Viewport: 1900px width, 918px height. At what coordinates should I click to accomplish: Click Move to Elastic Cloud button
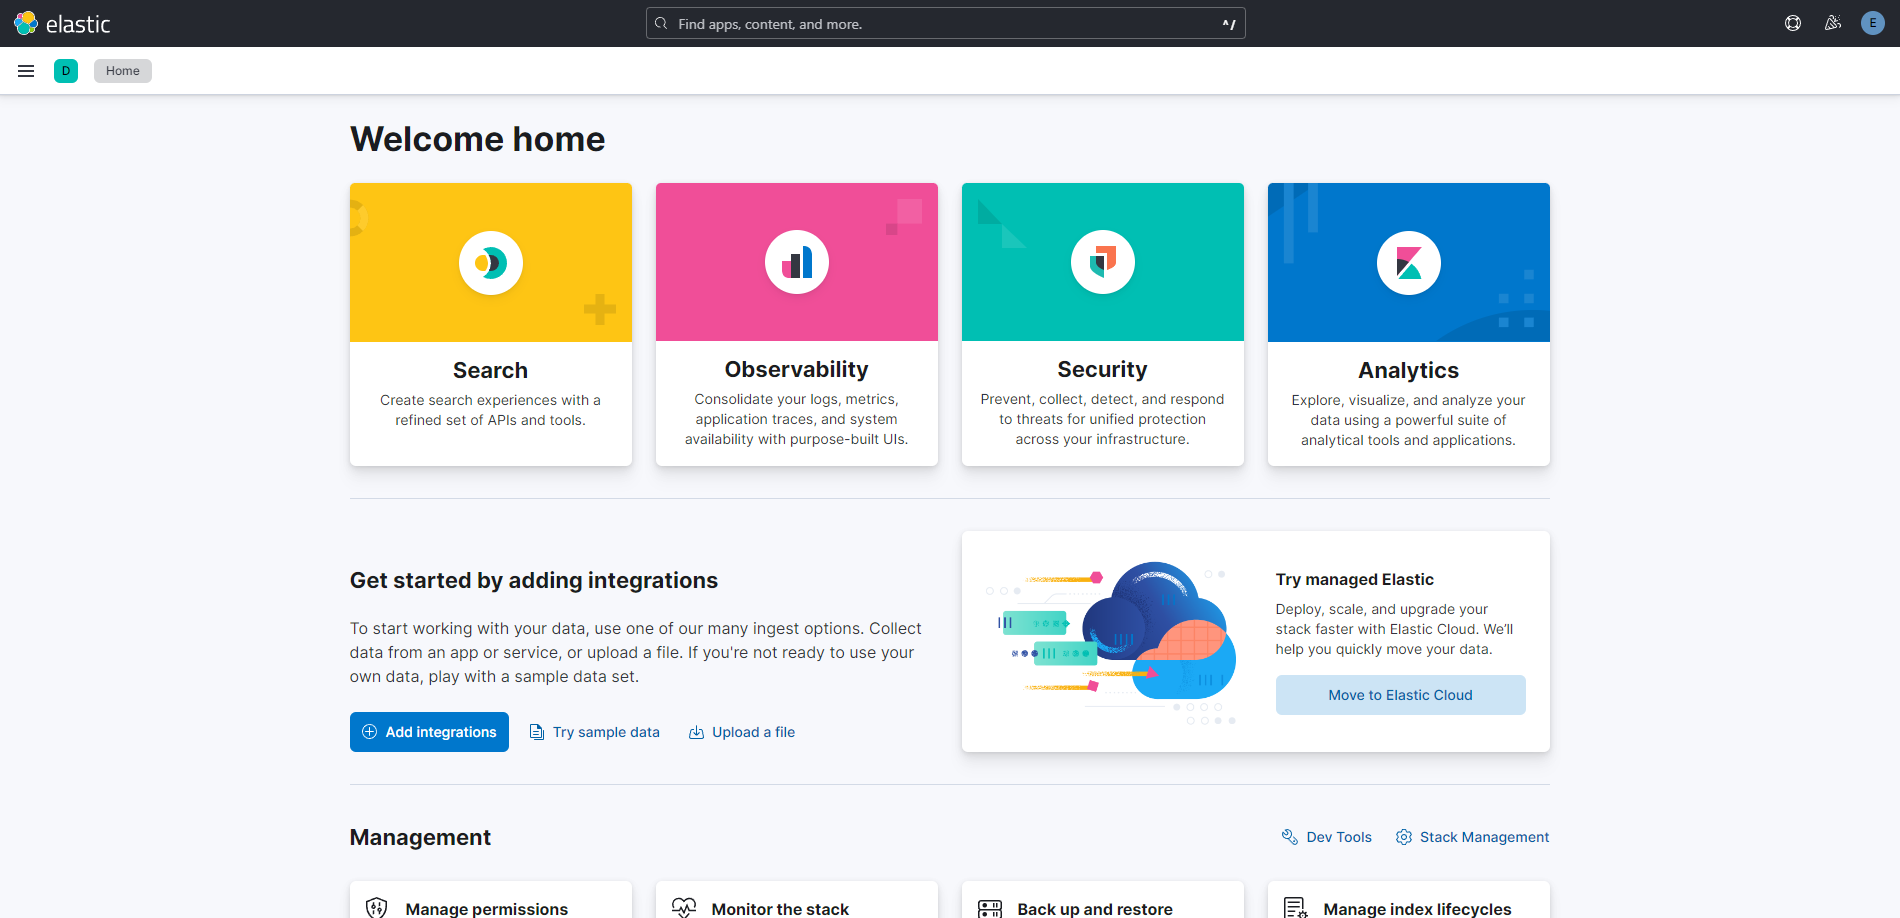click(1400, 695)
